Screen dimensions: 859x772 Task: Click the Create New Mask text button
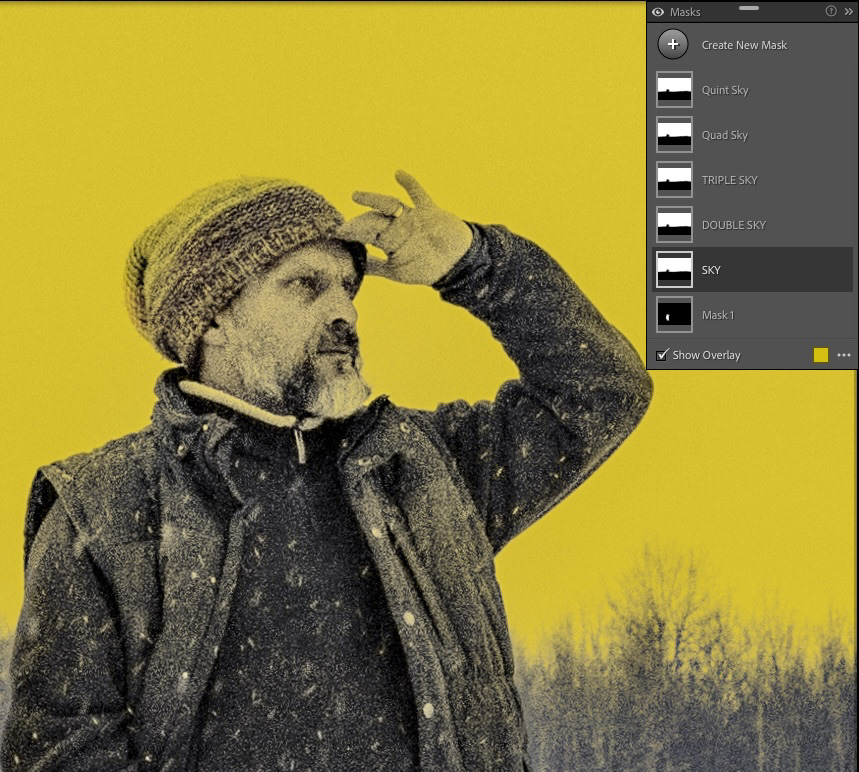[x=744, y=45]
